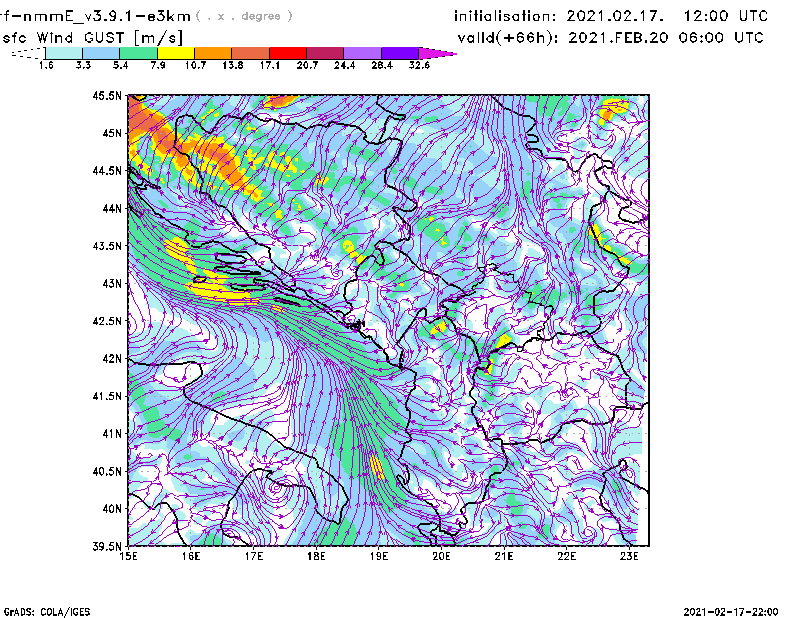
Task: Click the 'GrADS: COLA/IGES' credit text
Action: point(46,612)
